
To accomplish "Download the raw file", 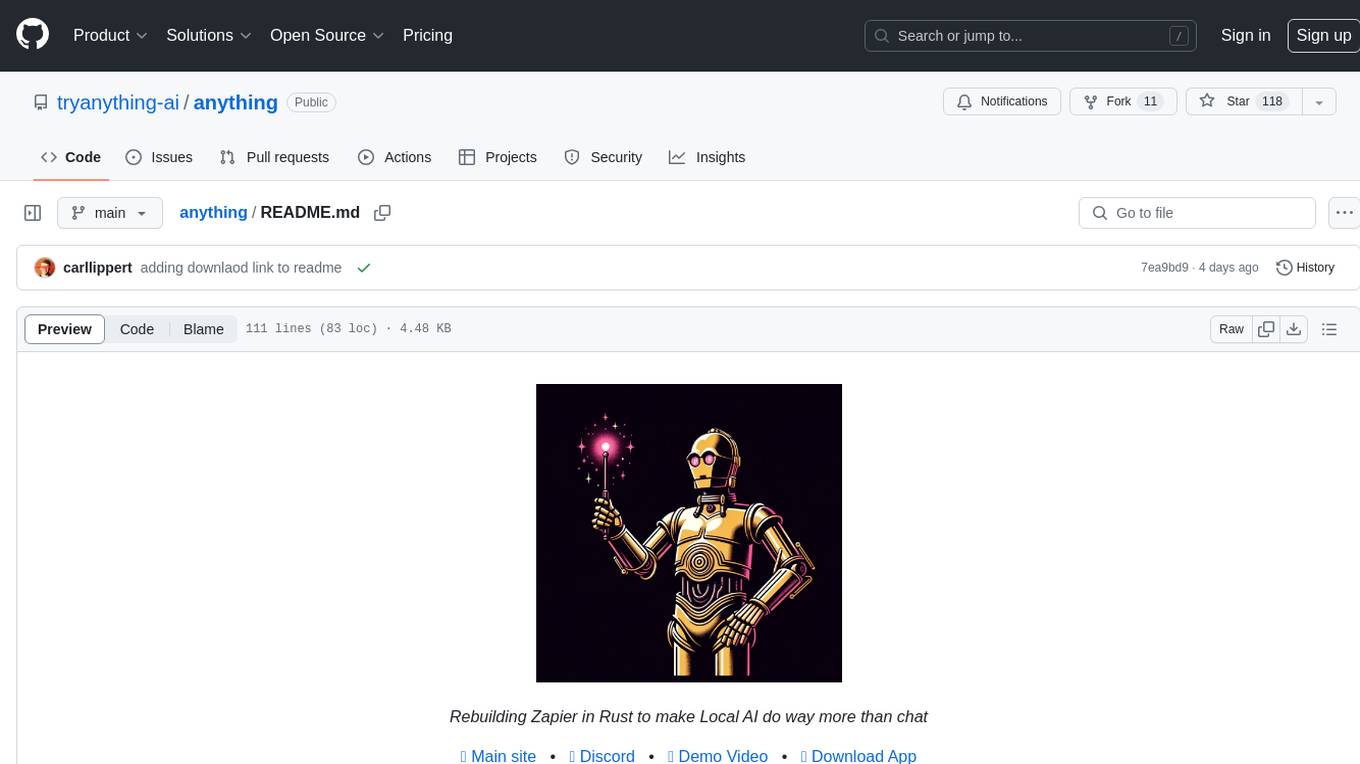I will [x=1294, y=329].
